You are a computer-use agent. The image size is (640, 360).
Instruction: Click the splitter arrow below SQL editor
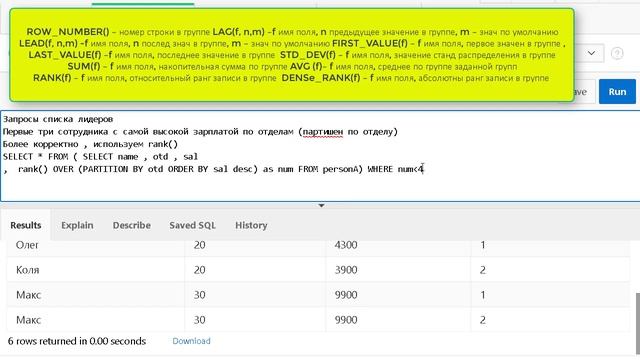click(321, 205)
